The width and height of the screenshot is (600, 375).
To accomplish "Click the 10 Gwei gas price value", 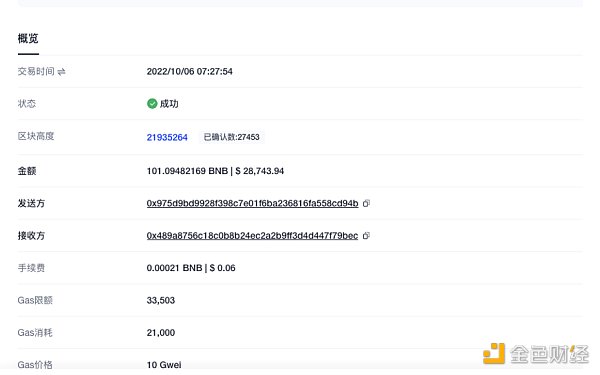I will point(164,365).
